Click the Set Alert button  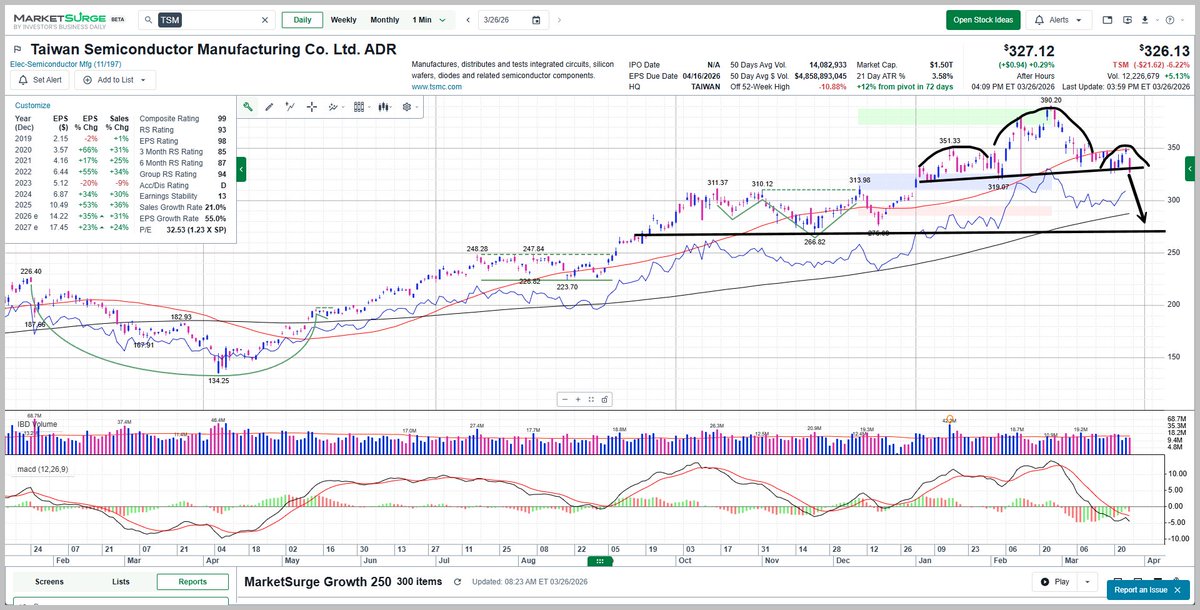click(x=40, y=80)
